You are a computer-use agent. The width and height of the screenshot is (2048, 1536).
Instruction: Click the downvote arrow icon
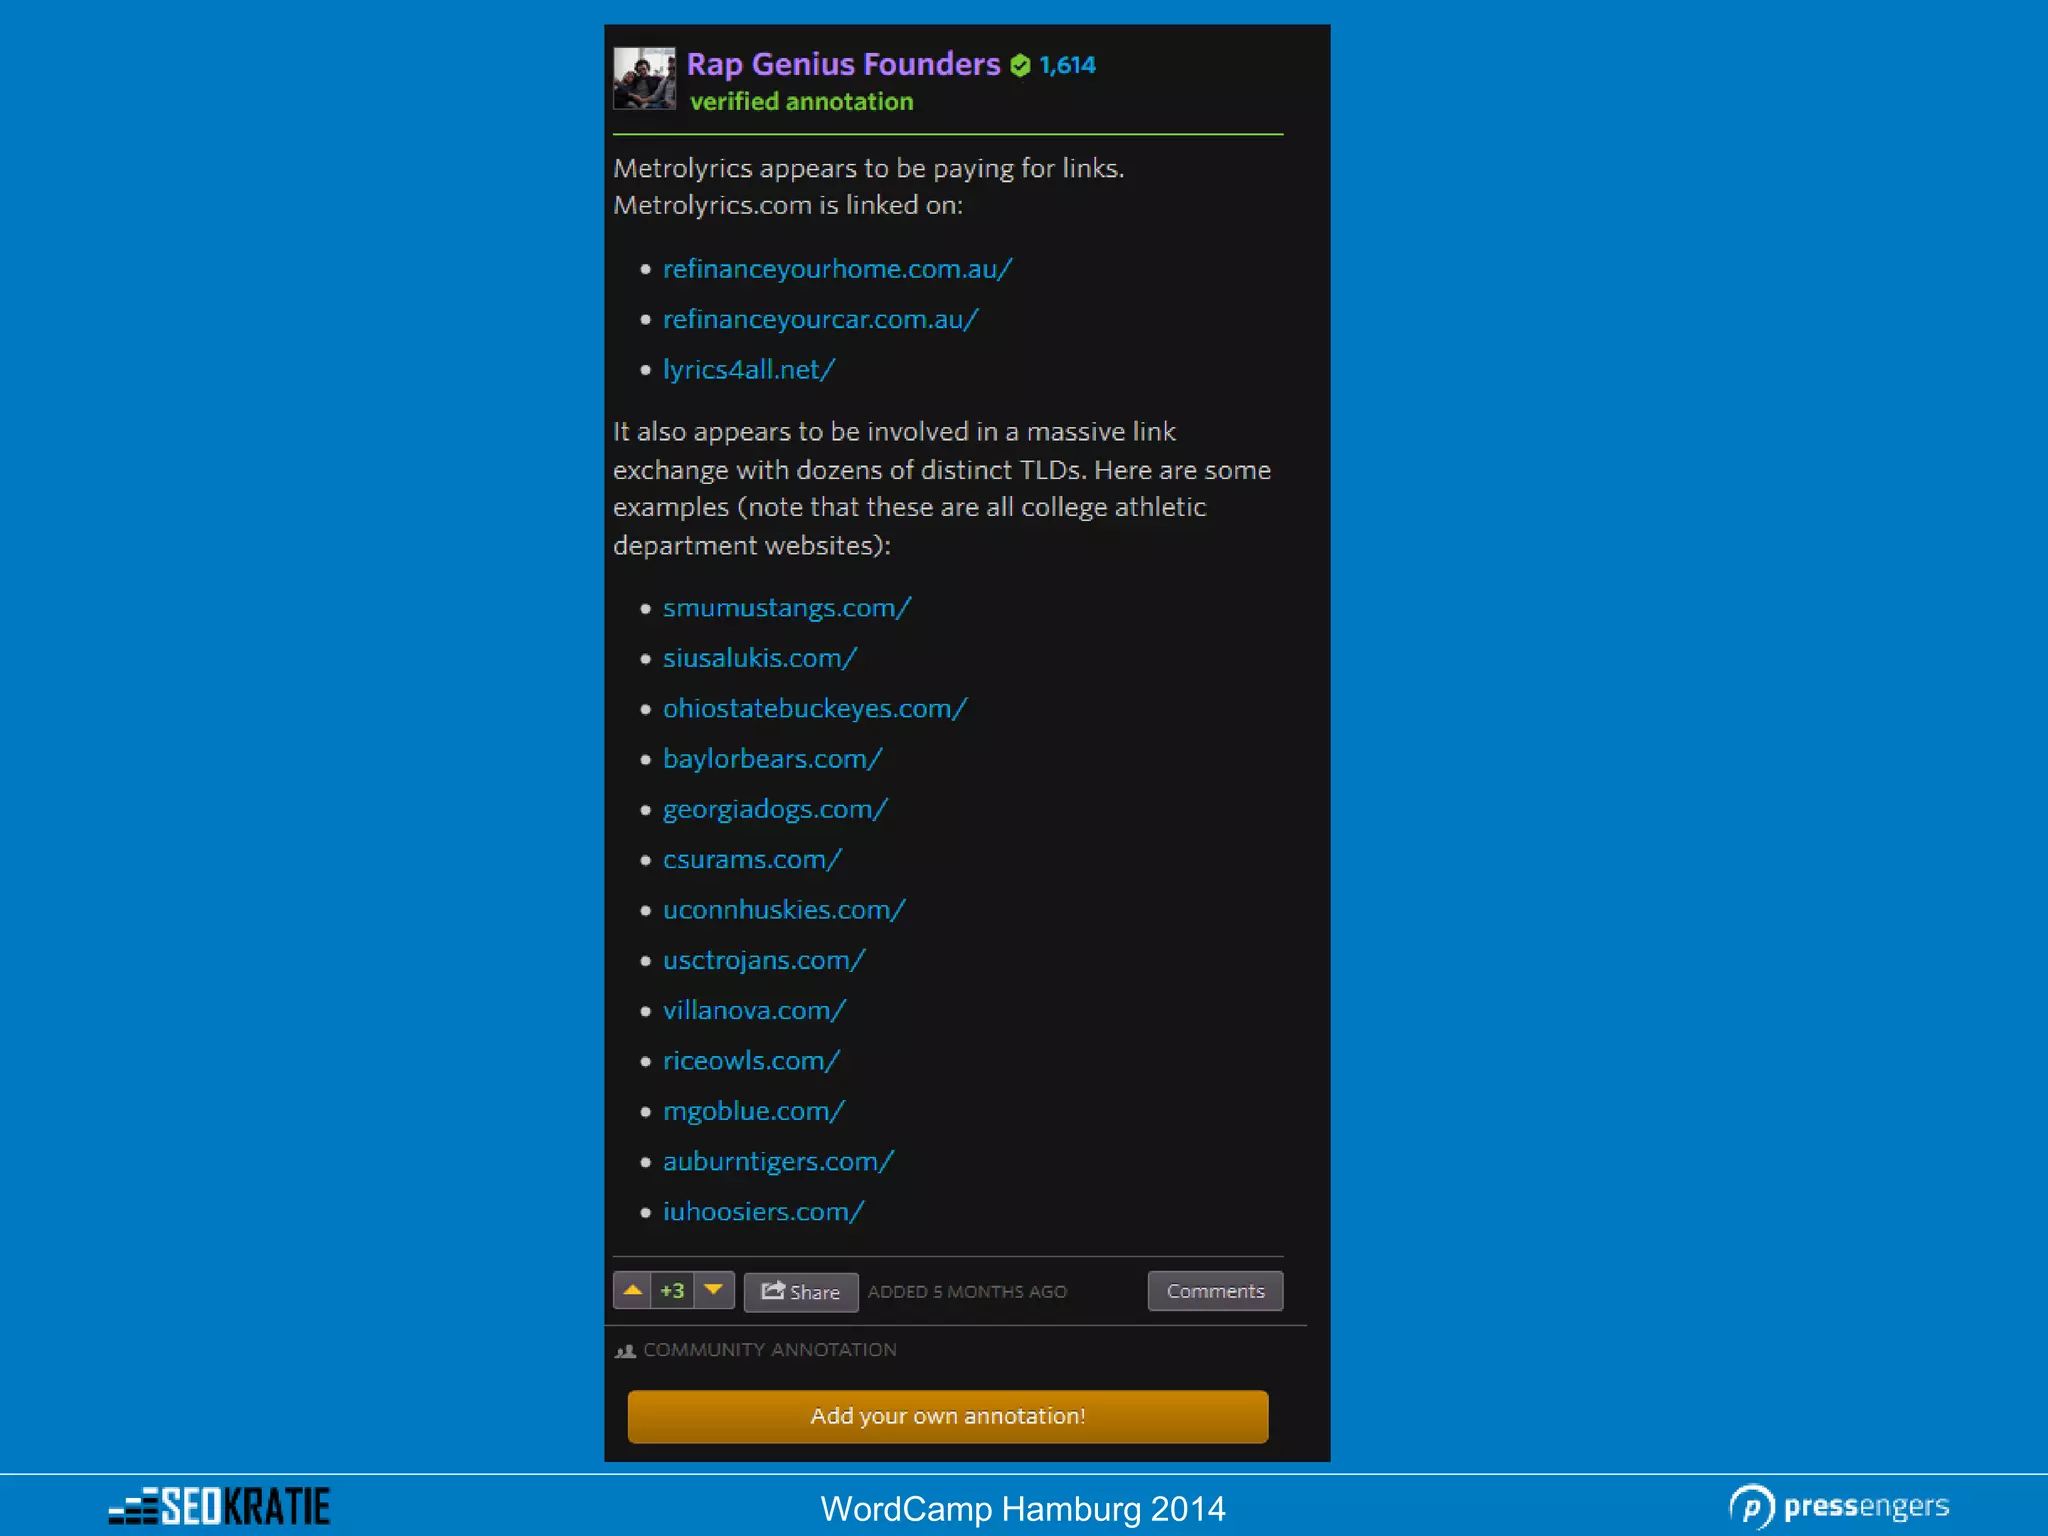pos(713,1290)
